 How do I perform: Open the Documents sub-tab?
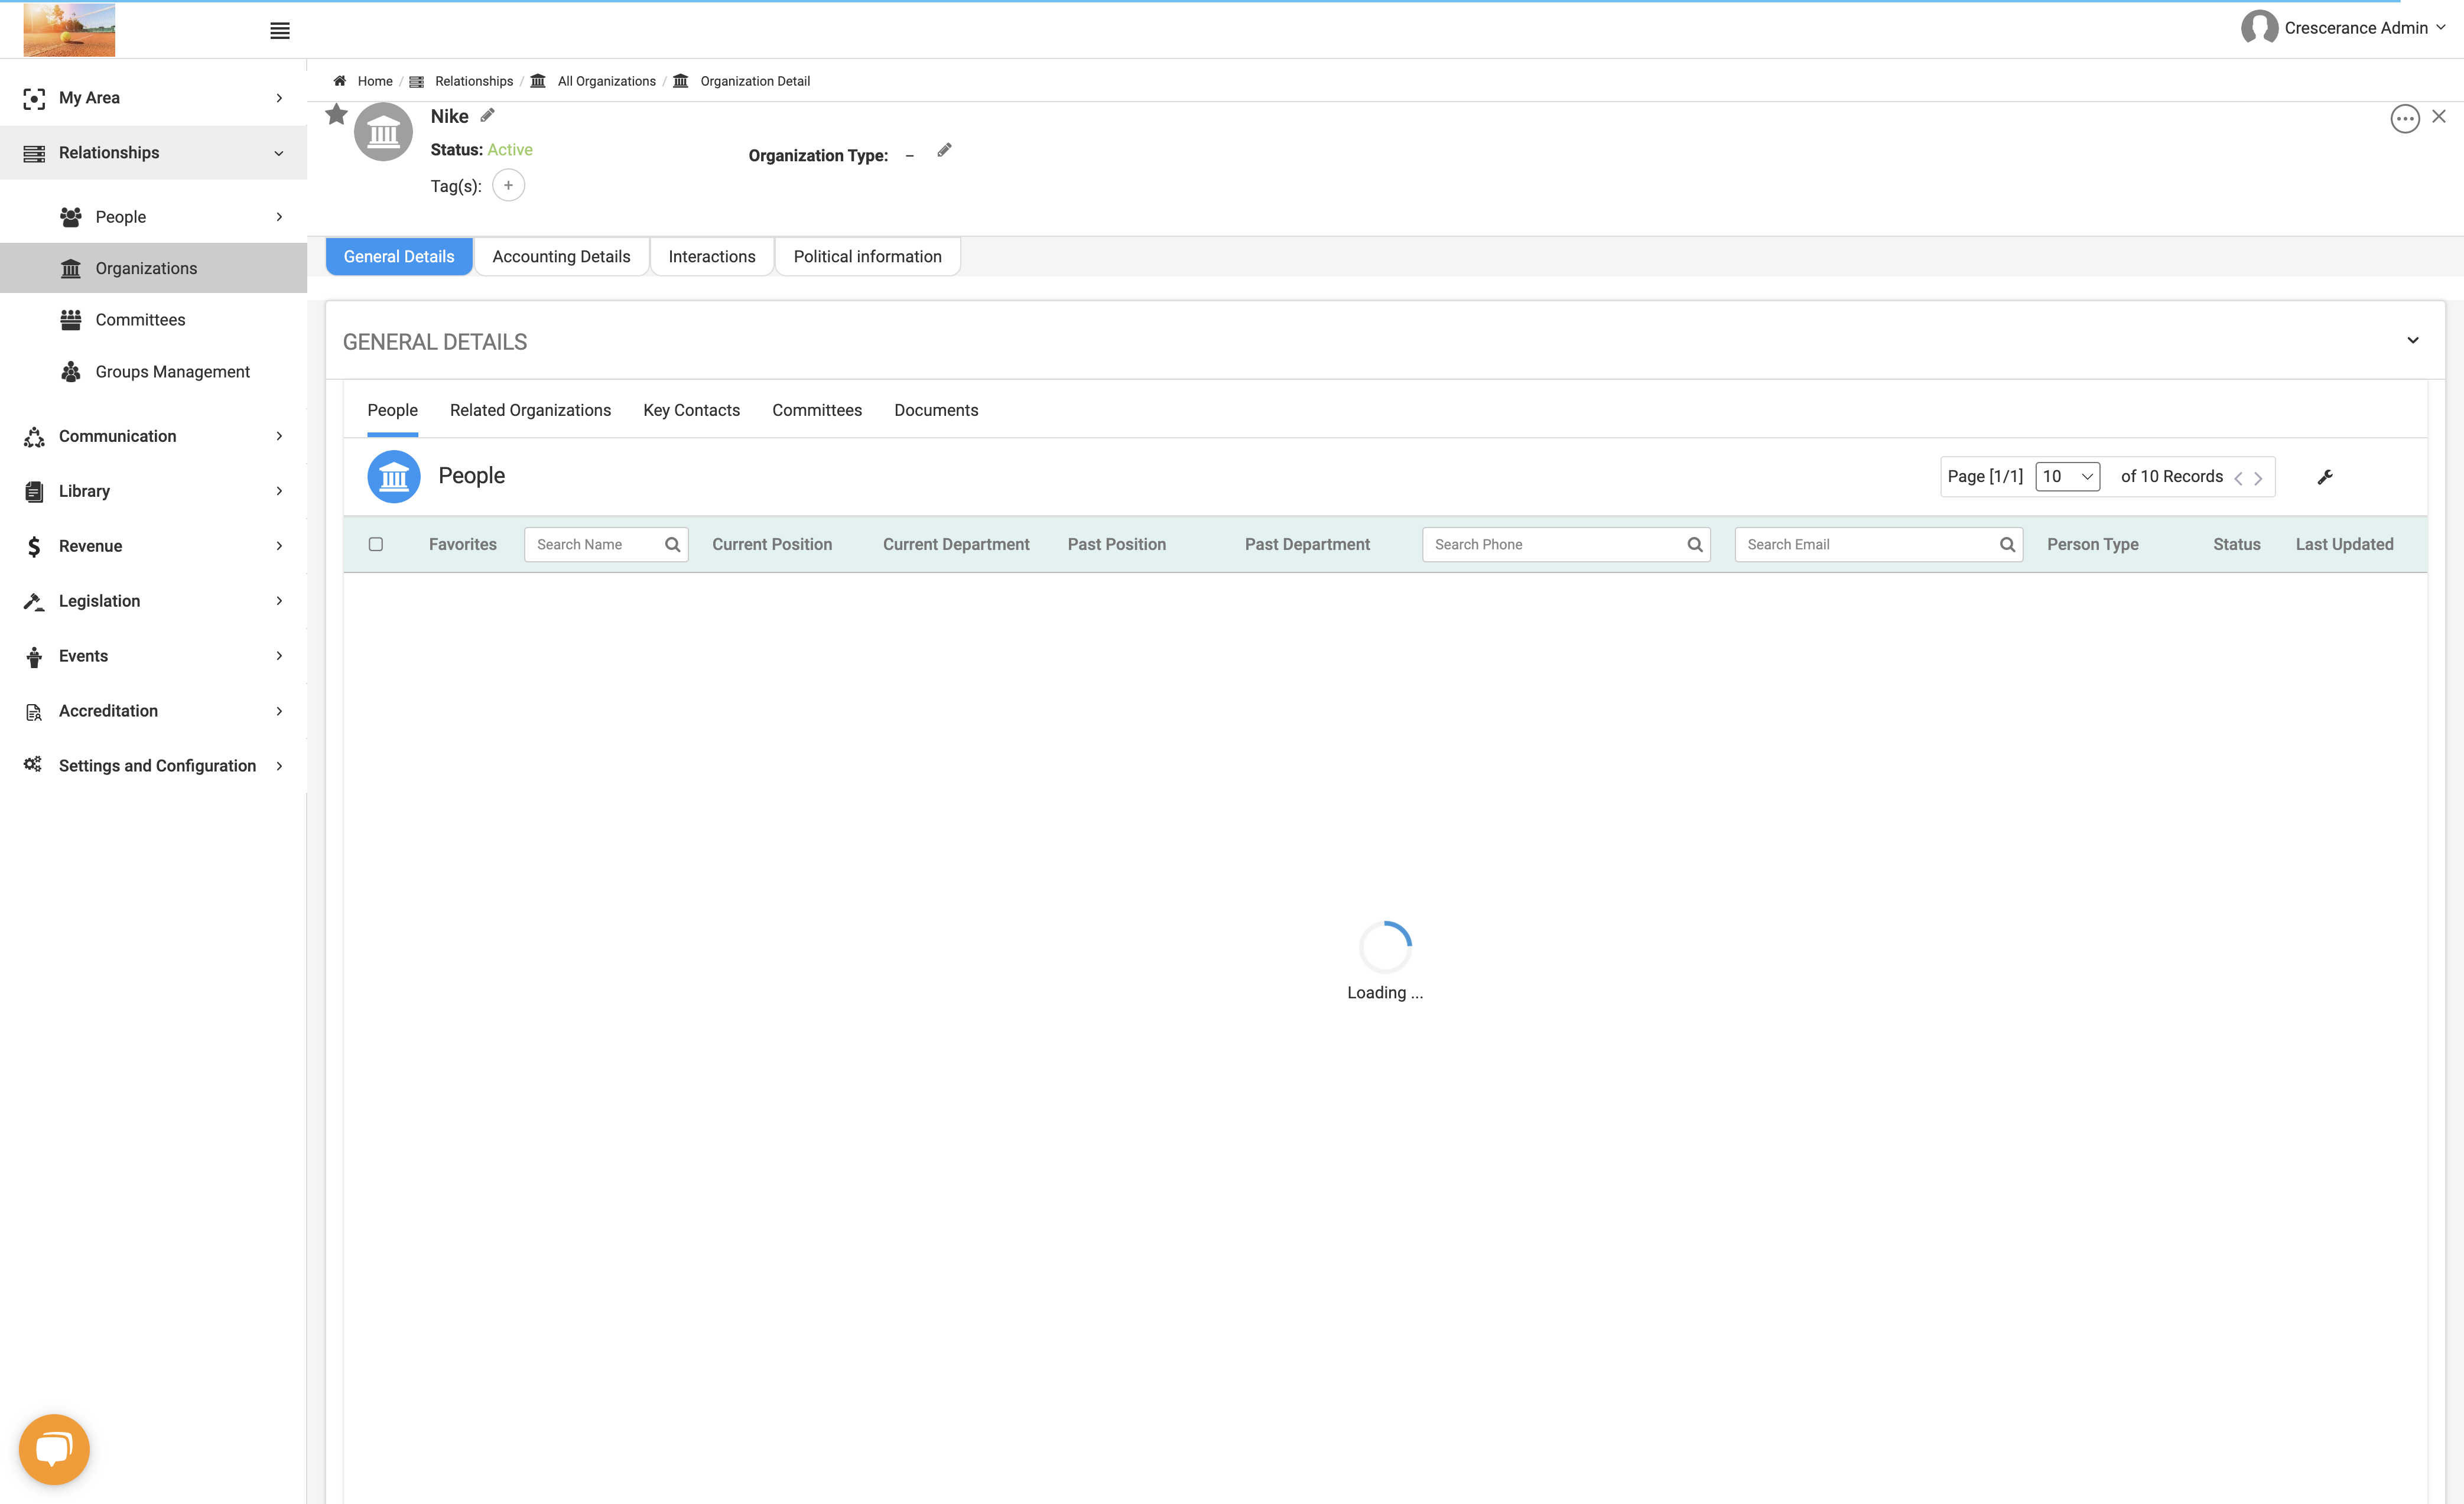[x=936, y=410]
